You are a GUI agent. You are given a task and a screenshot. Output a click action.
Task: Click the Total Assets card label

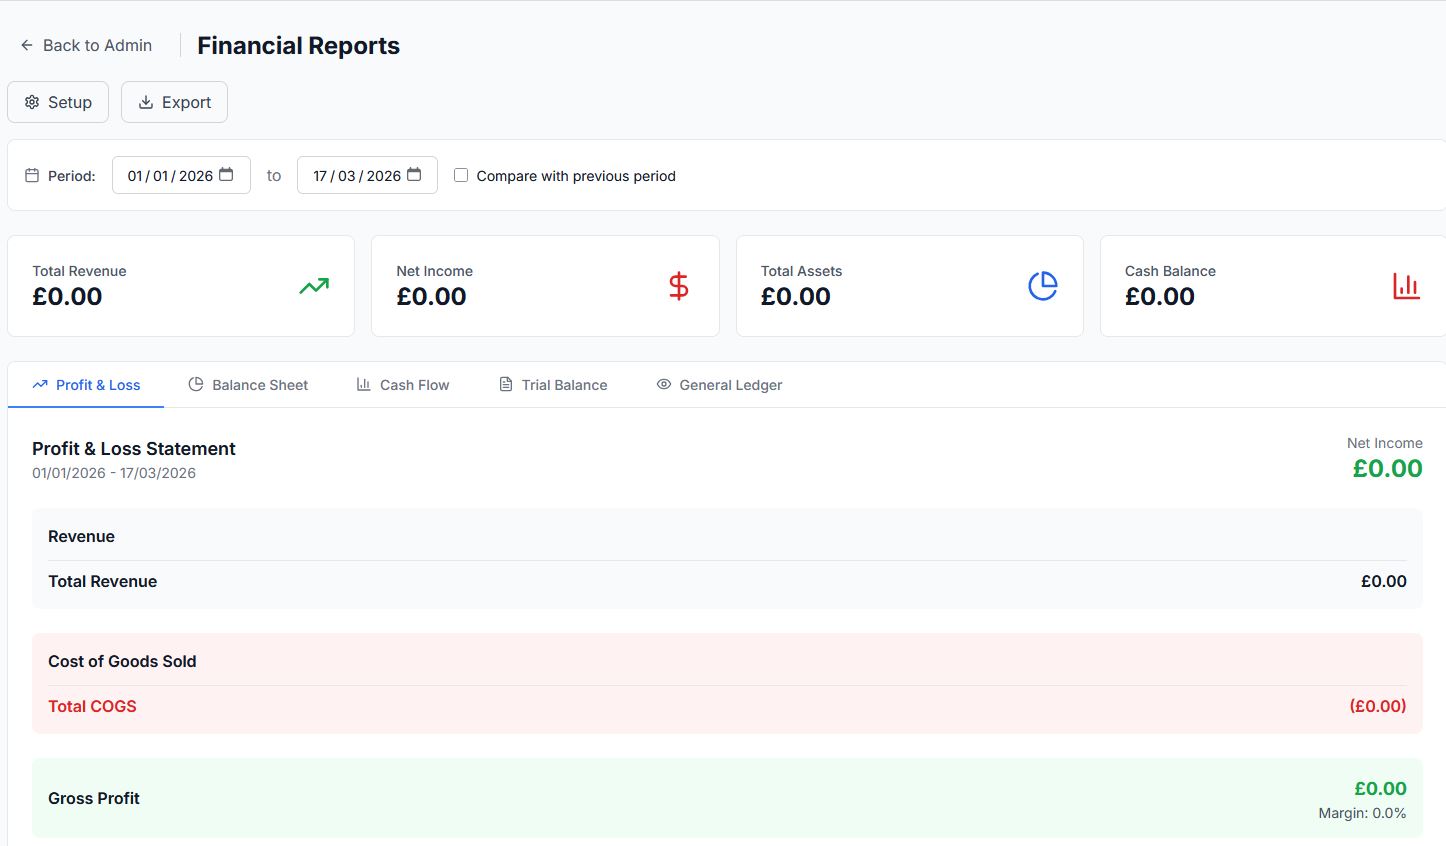pos(801,271)
